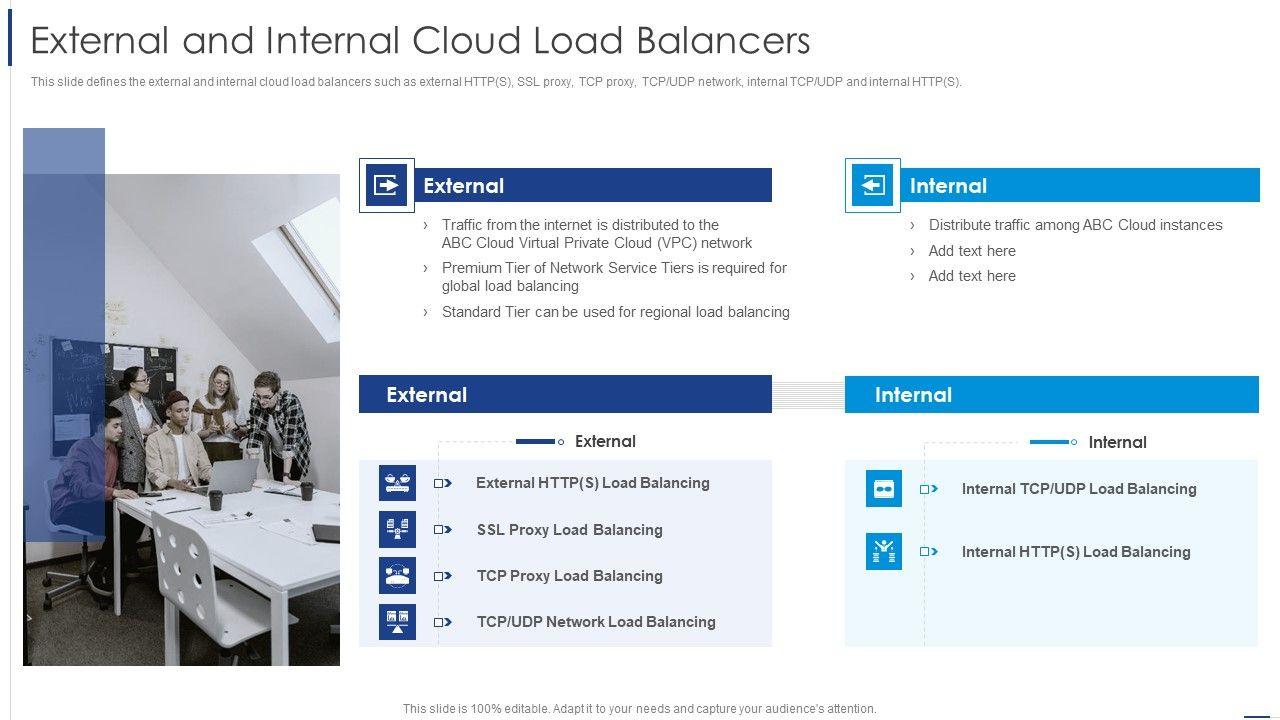Click the small arrow marker before SSL Proxy Load Balancing
Viewport: 1280px width, 720px height.
click(x=442, y=530)
